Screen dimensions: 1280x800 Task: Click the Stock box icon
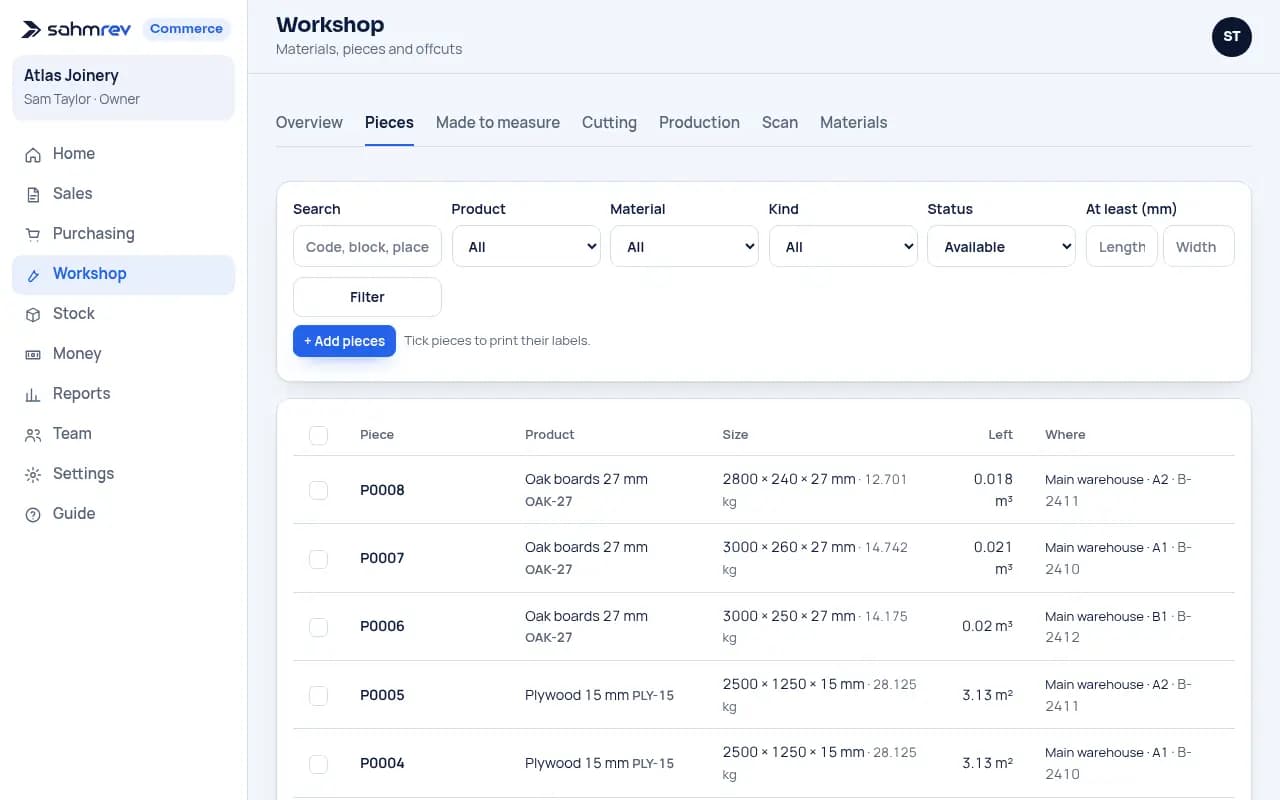click(x=33, y=314)
